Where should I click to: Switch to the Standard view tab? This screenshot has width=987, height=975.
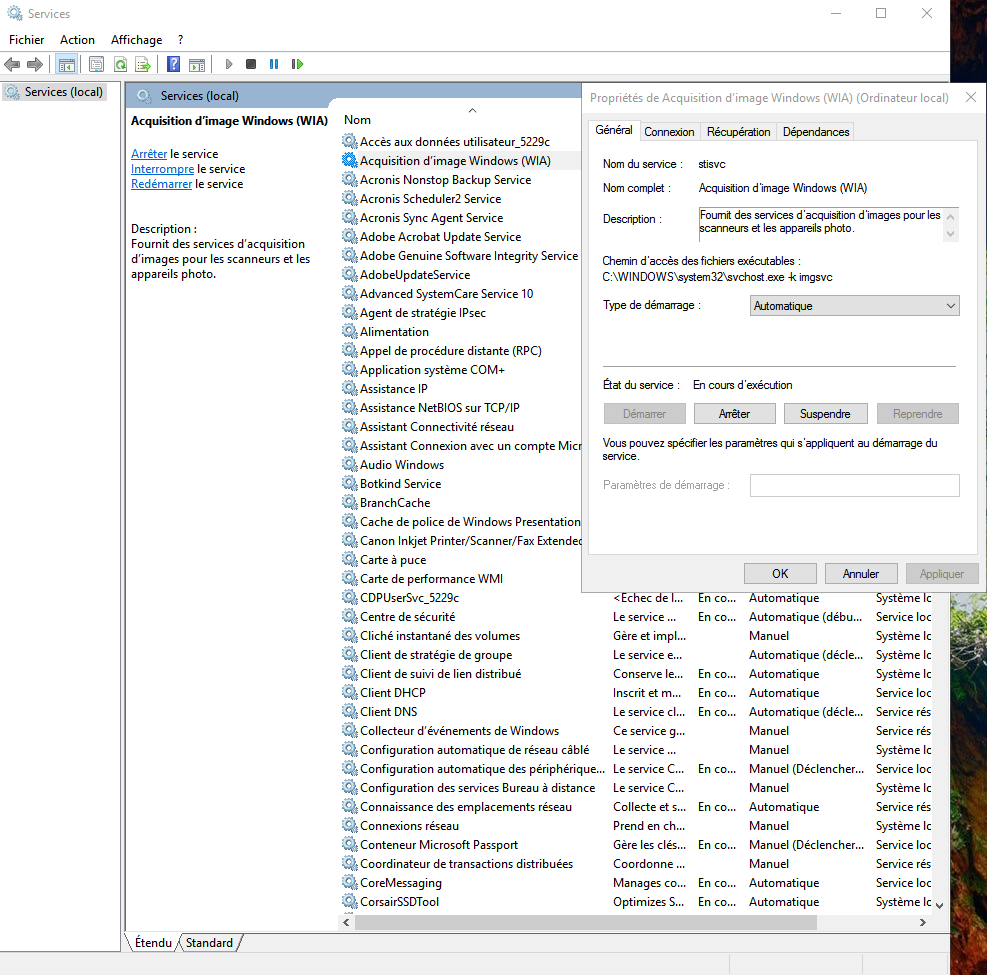tap(209, 943)
